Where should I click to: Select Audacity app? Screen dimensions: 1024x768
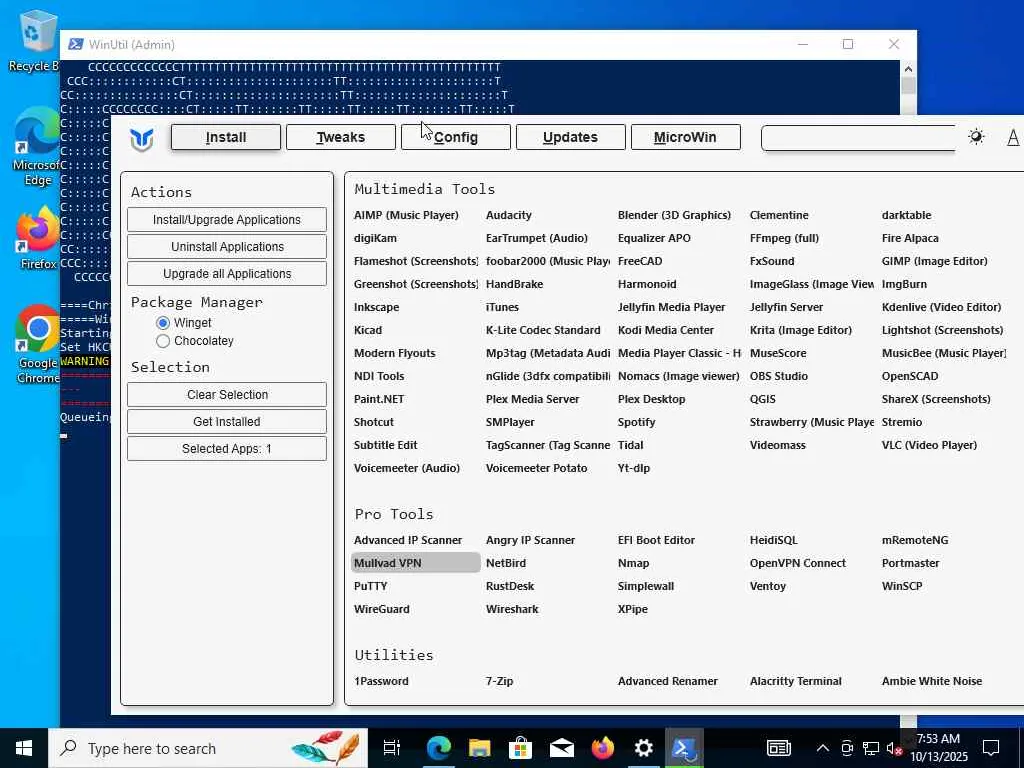509,216
